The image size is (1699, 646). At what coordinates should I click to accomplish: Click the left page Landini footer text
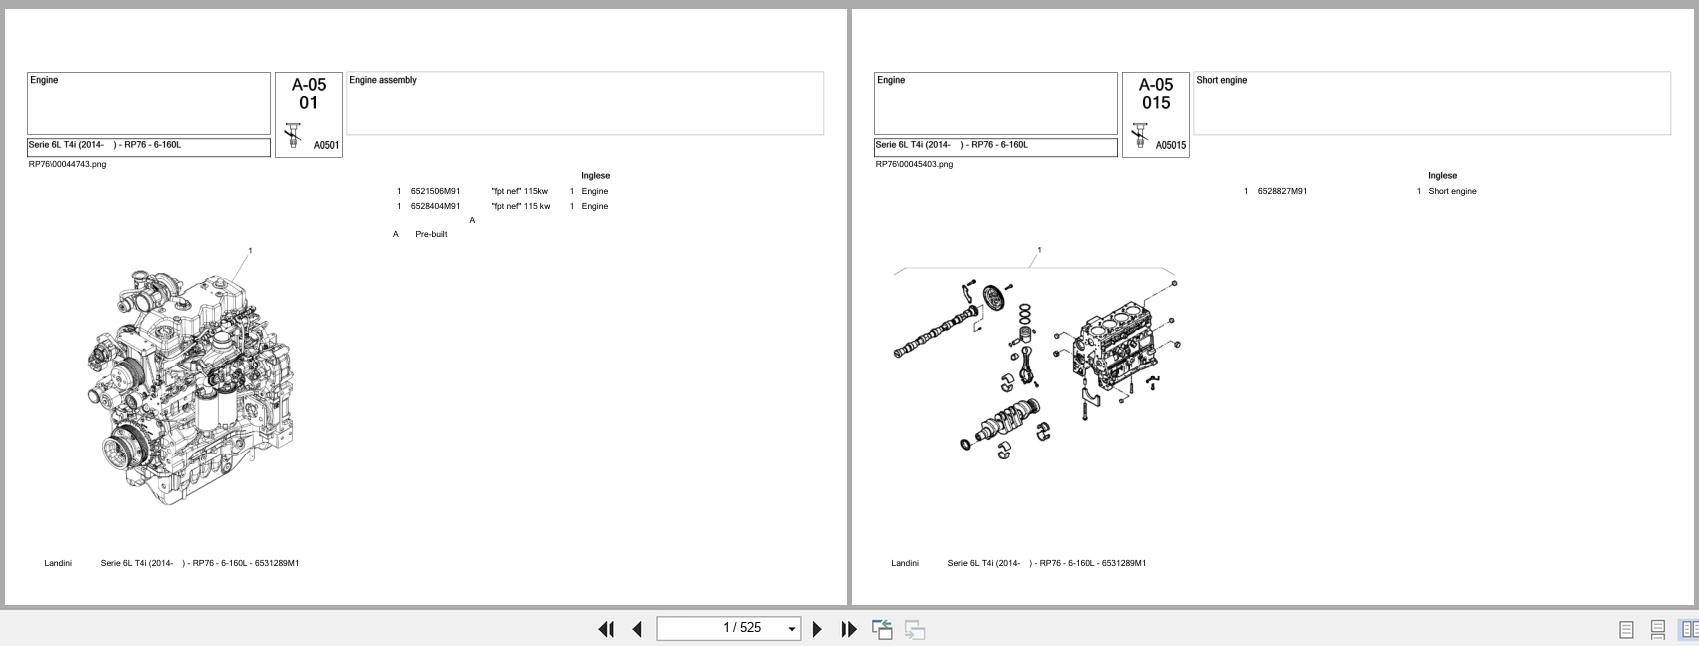[x=58, y=563]
